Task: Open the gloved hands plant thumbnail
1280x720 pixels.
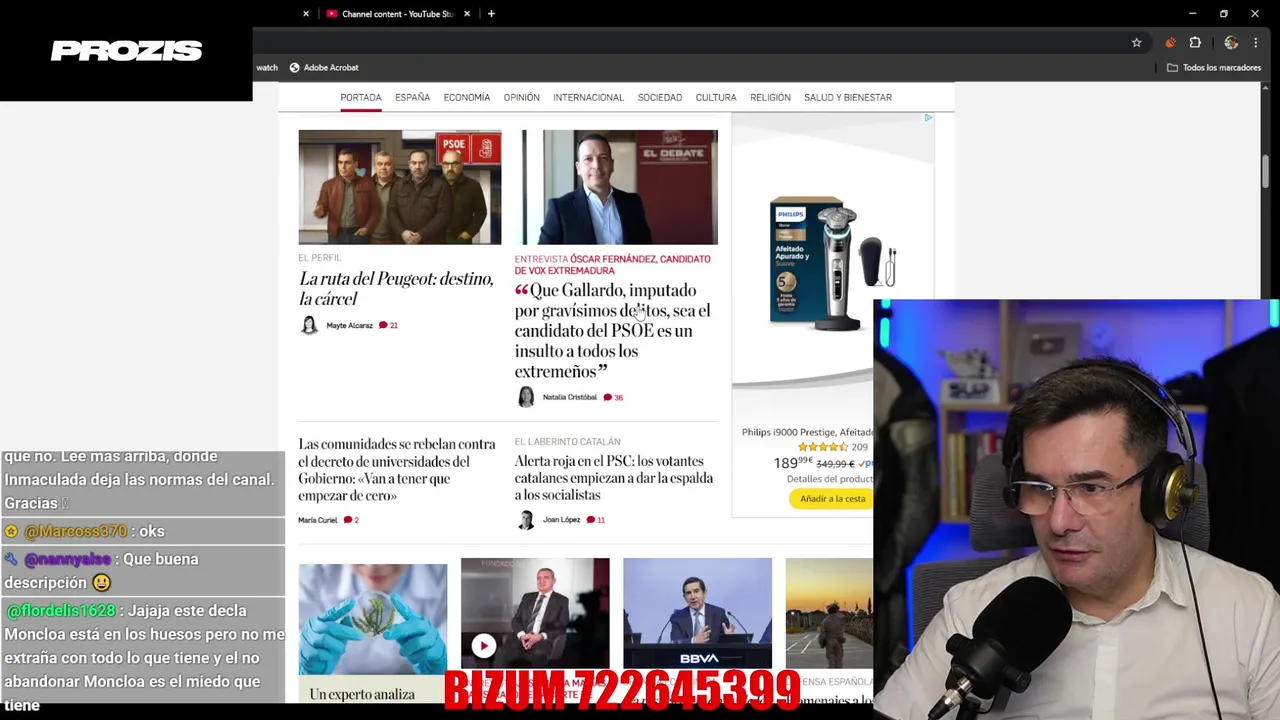Action: pos(373,619)
